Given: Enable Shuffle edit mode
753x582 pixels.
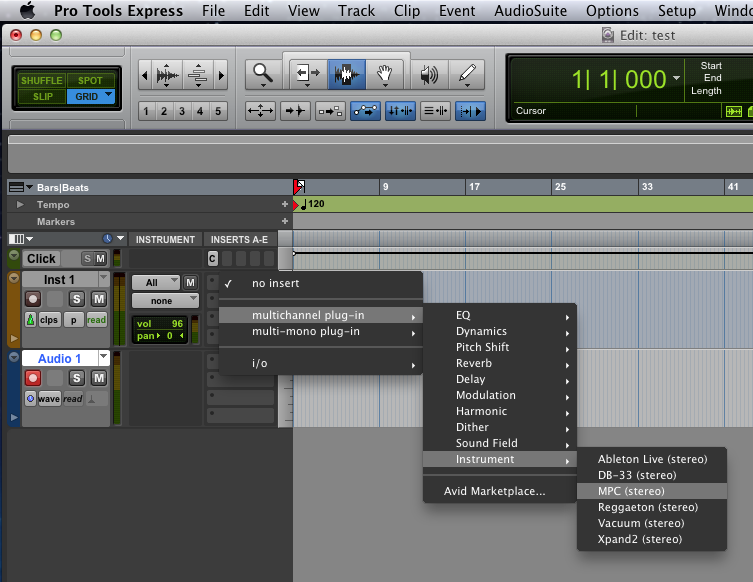Looking at the screenshot, I should point(40,80).
